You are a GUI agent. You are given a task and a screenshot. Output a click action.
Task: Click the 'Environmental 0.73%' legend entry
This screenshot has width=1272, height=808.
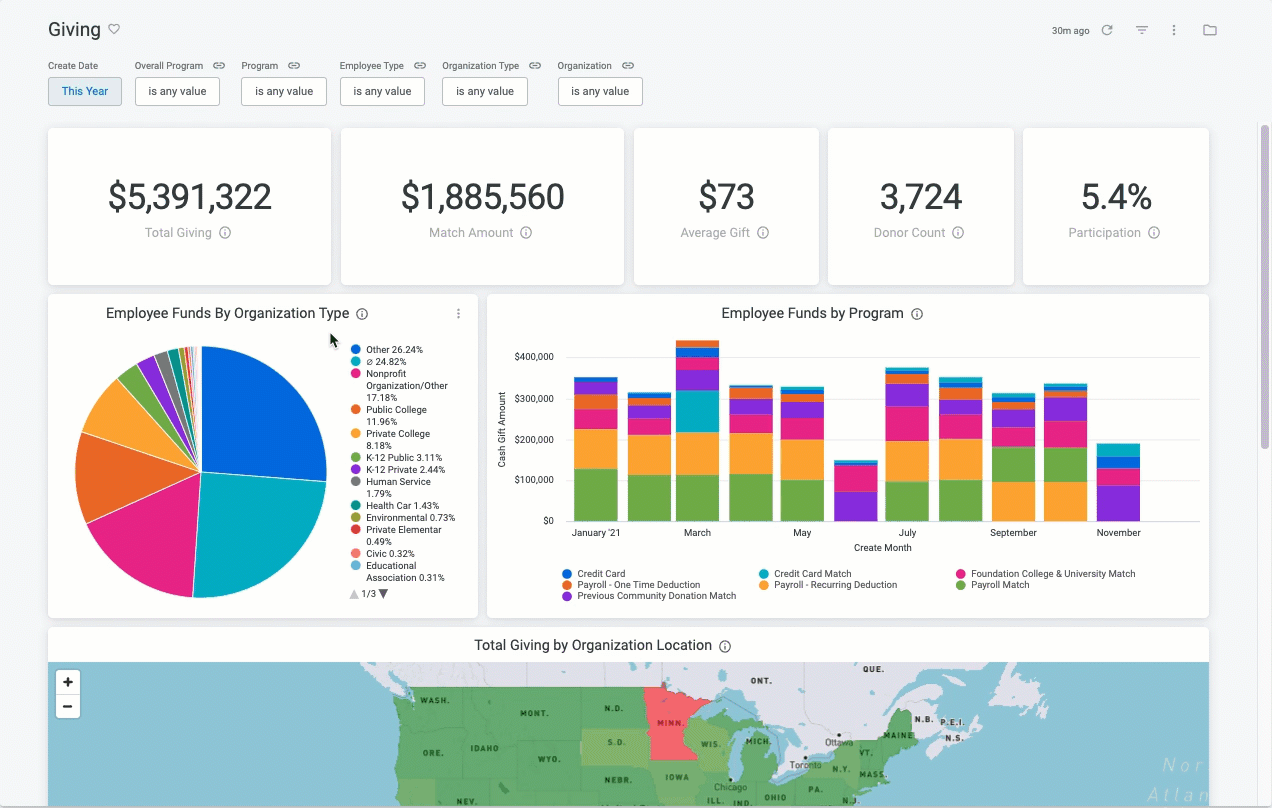coord(402,518)
